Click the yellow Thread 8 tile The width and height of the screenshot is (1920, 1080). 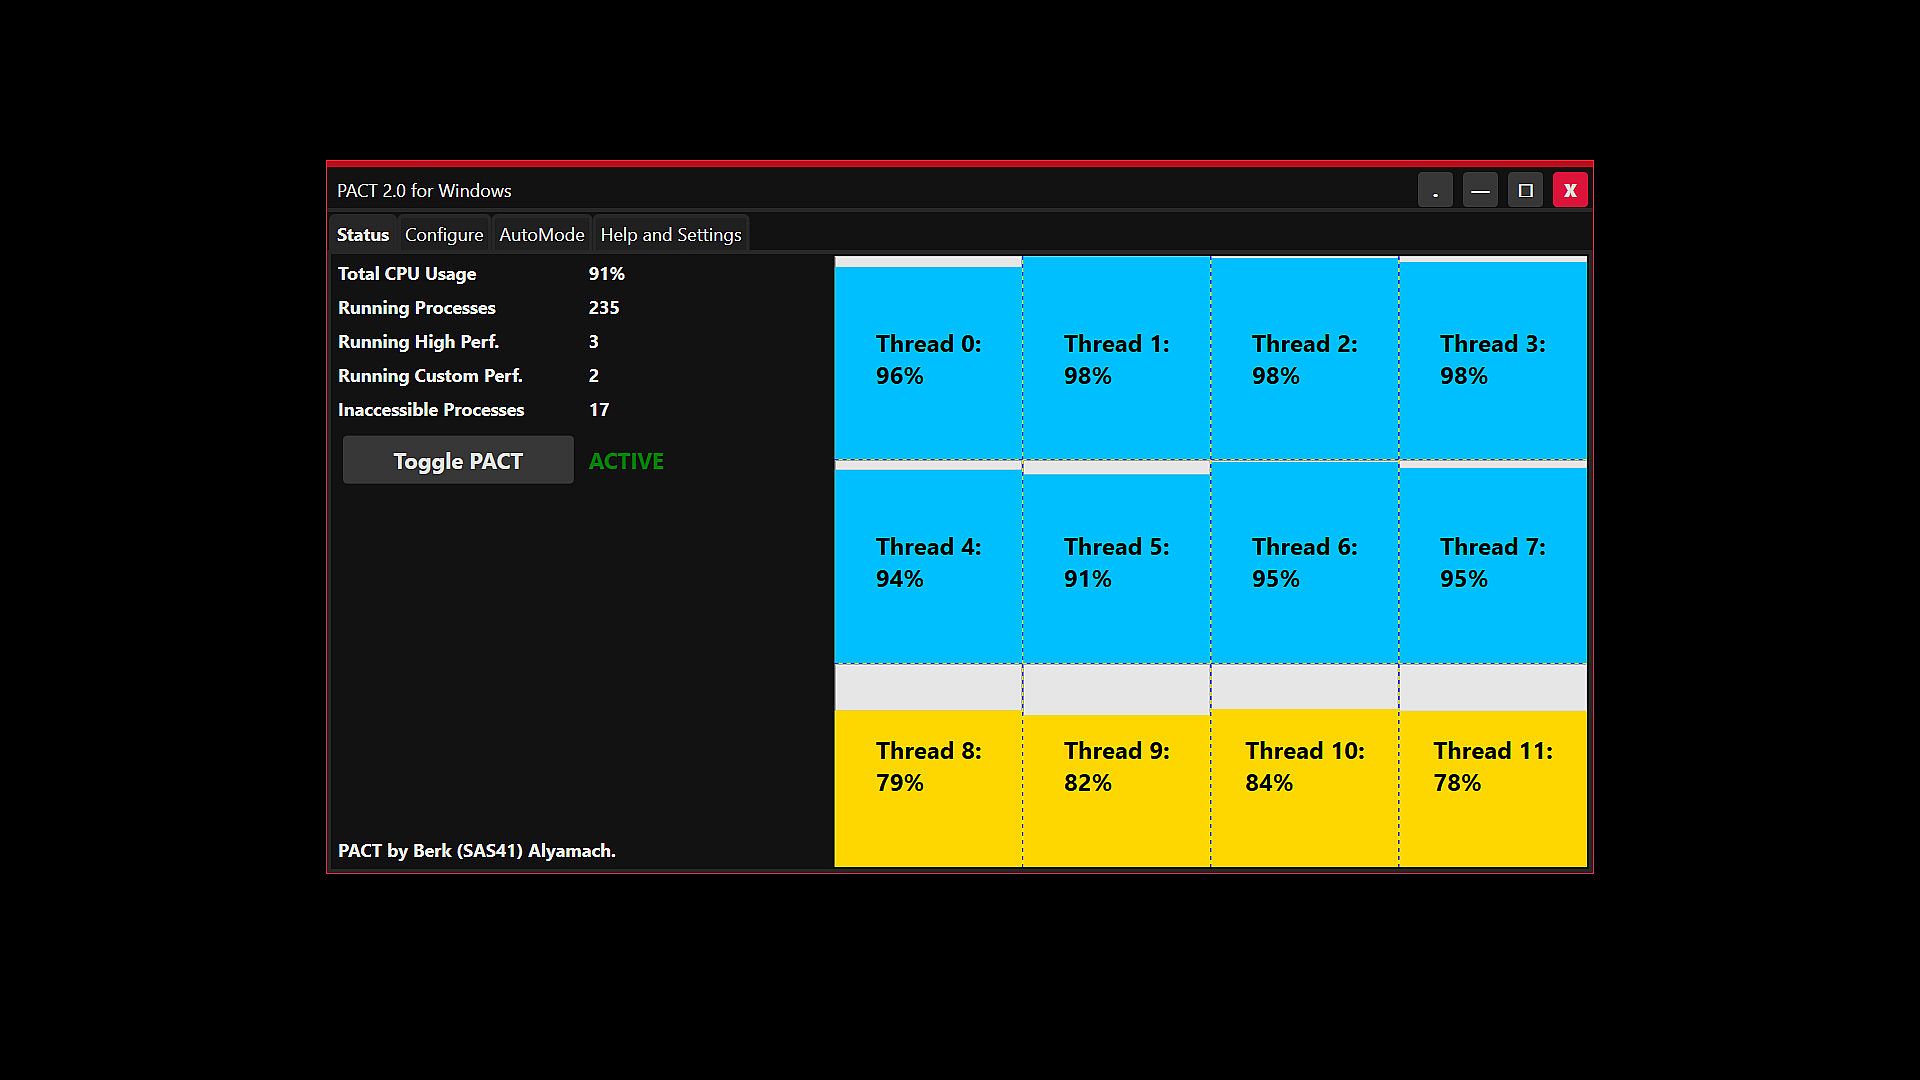click(928, 767)
